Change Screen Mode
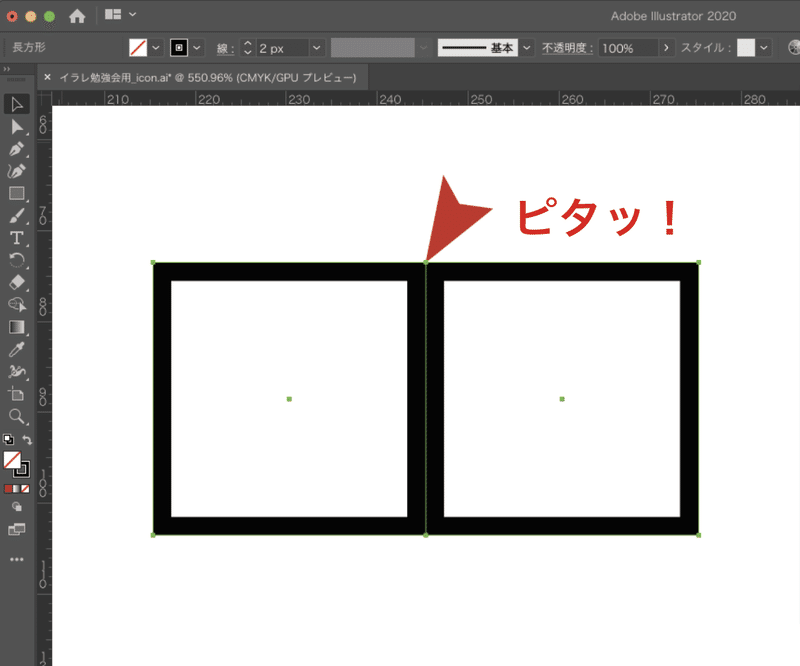 point(17,529)
